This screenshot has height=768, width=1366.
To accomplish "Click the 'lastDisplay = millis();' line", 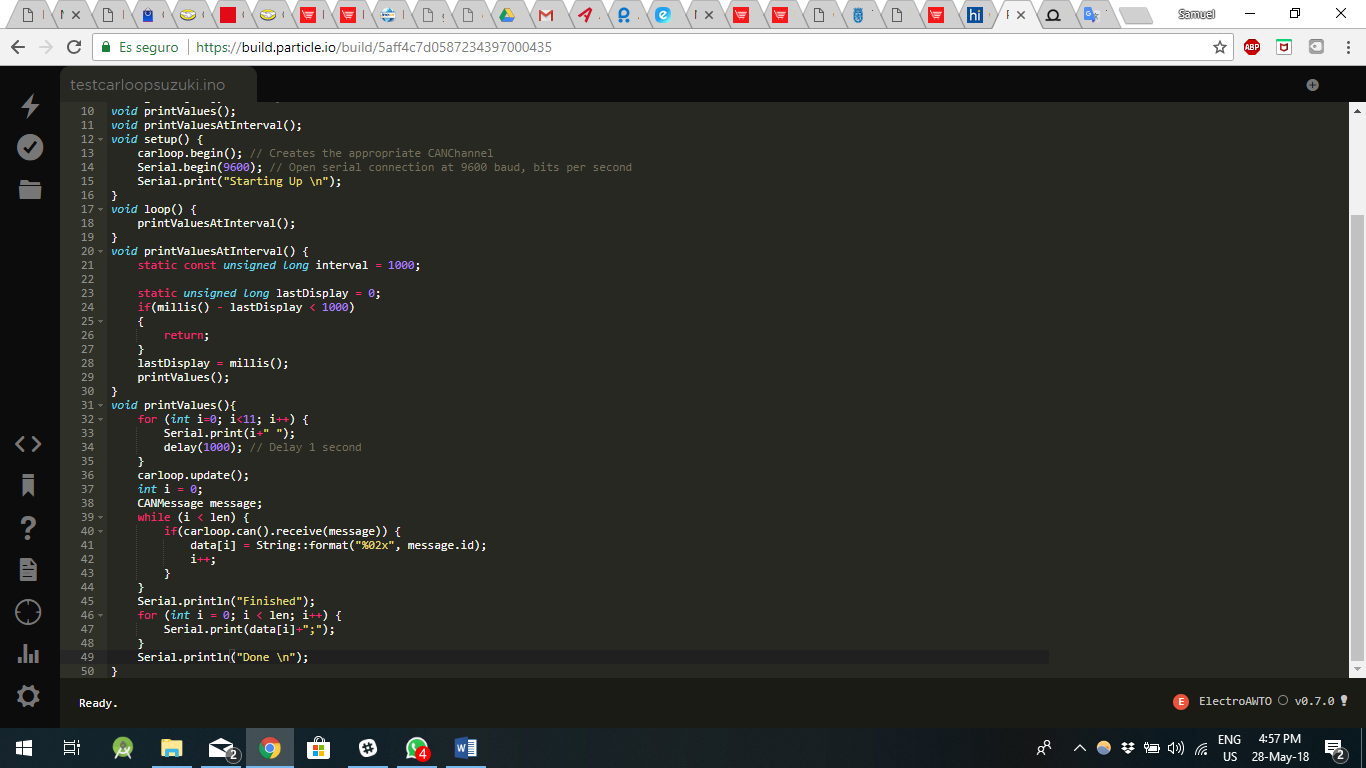I will coord(213,364).
